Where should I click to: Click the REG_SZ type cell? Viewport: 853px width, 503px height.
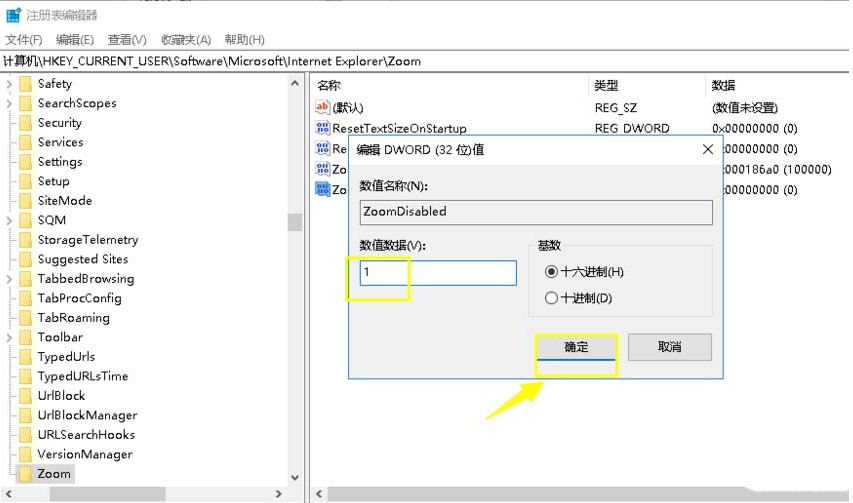(616, 108)
